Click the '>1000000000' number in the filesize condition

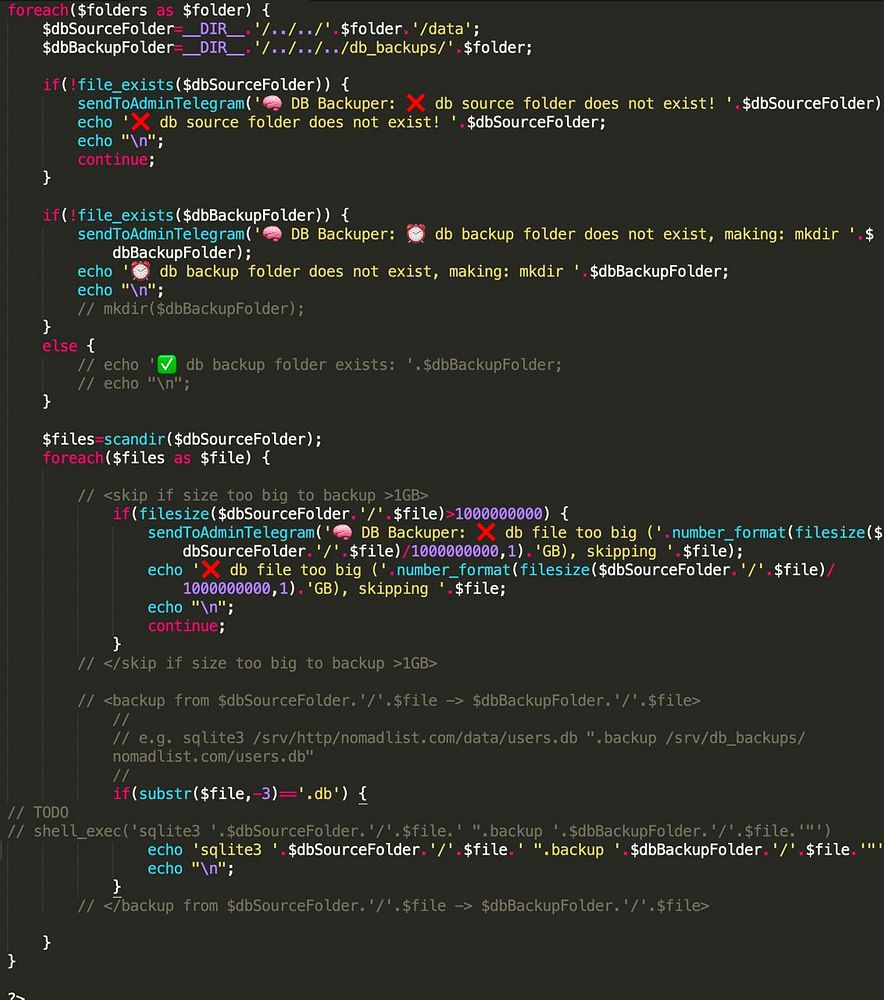[x=494, y=513]
